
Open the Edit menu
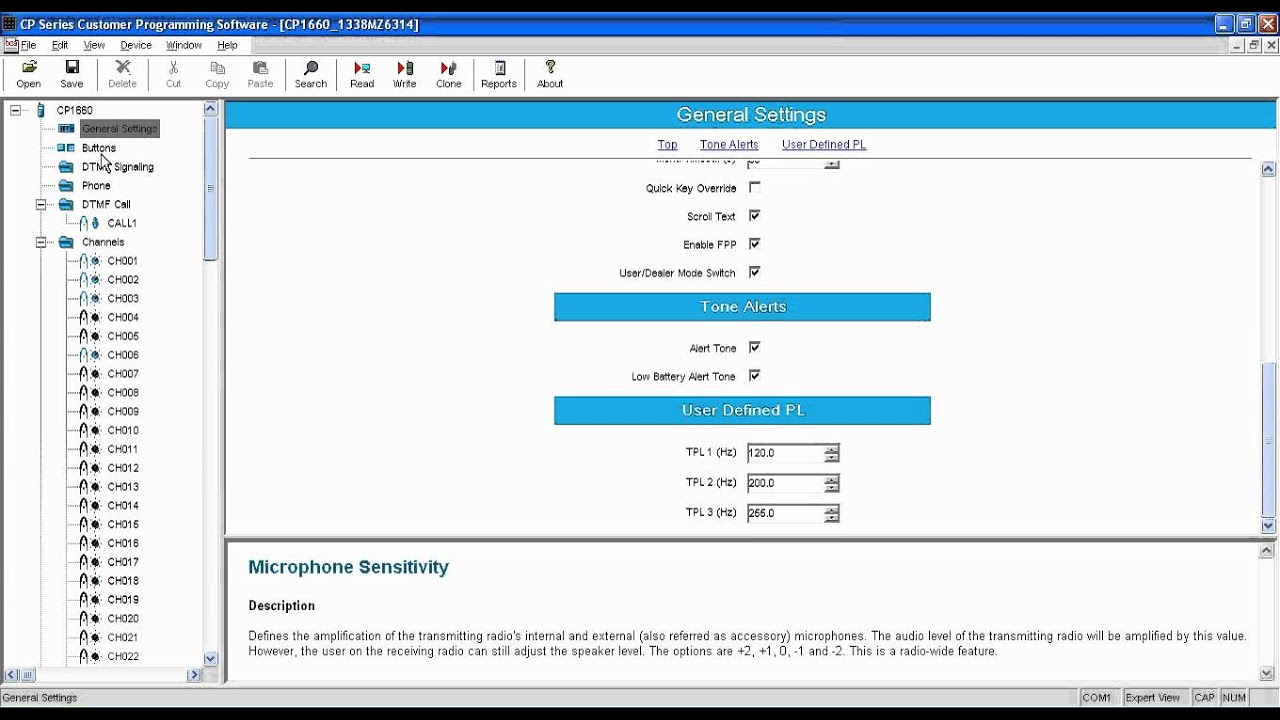point(60,45)
